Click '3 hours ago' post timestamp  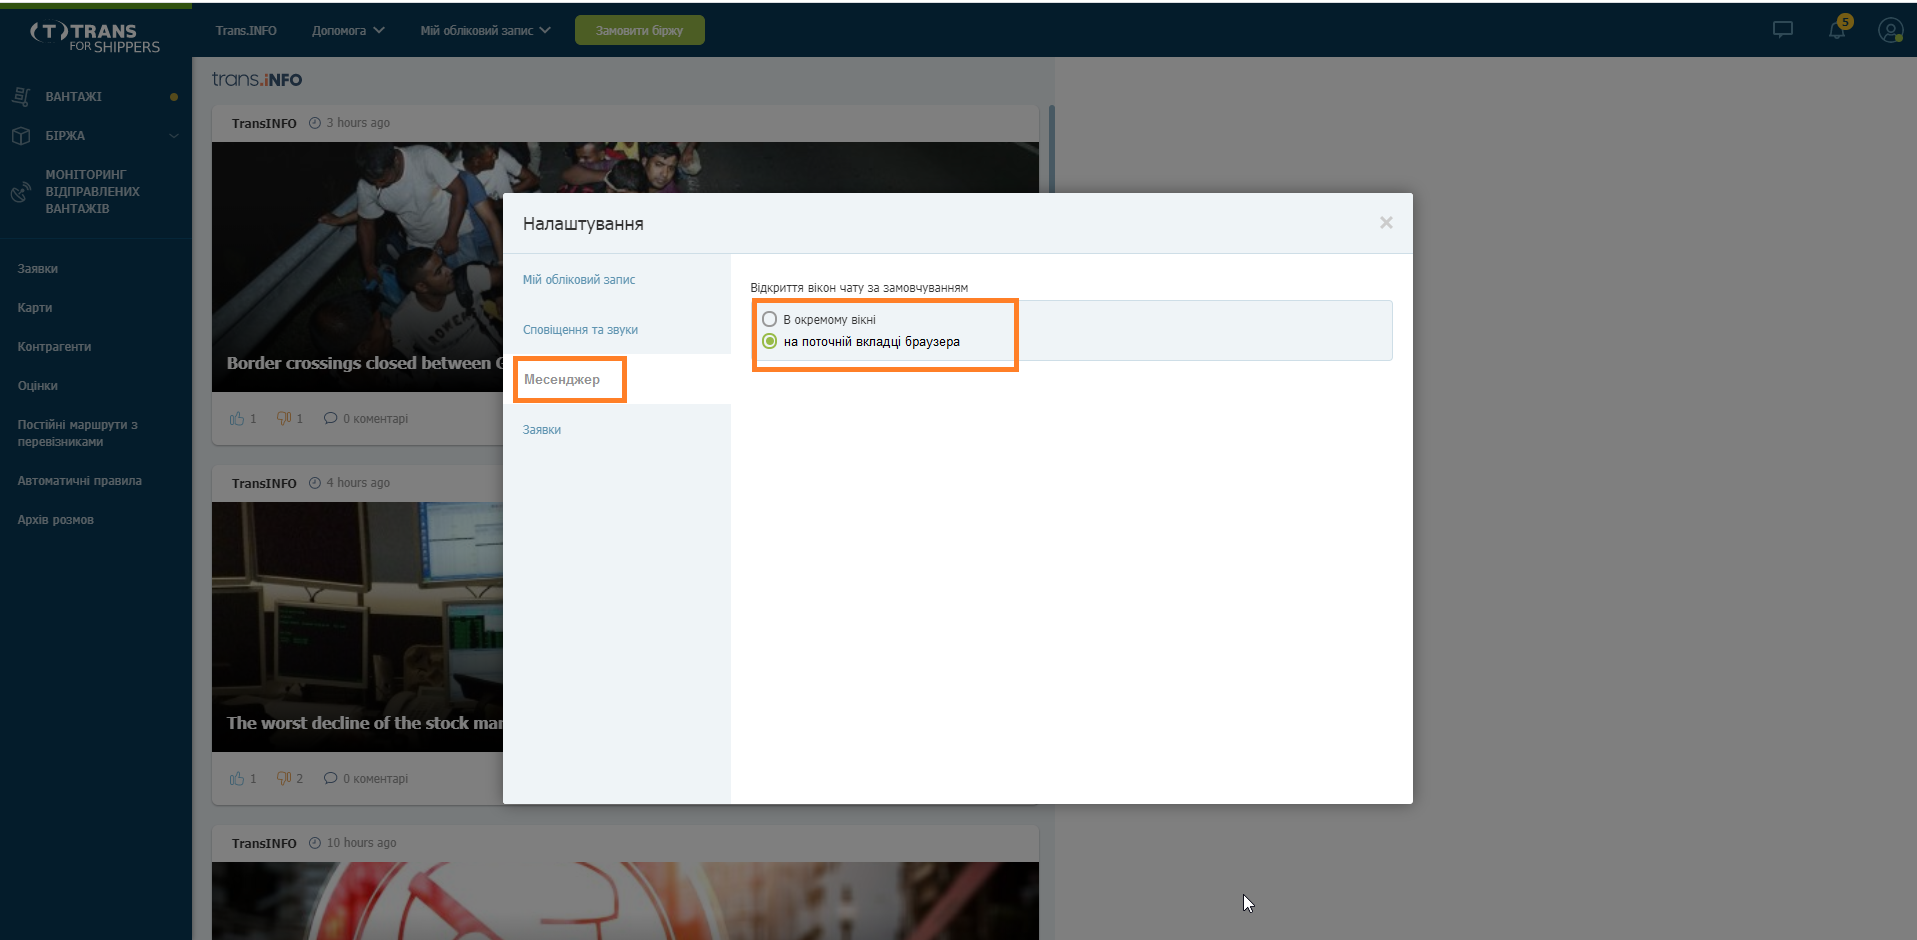click(x=358, y=123)
